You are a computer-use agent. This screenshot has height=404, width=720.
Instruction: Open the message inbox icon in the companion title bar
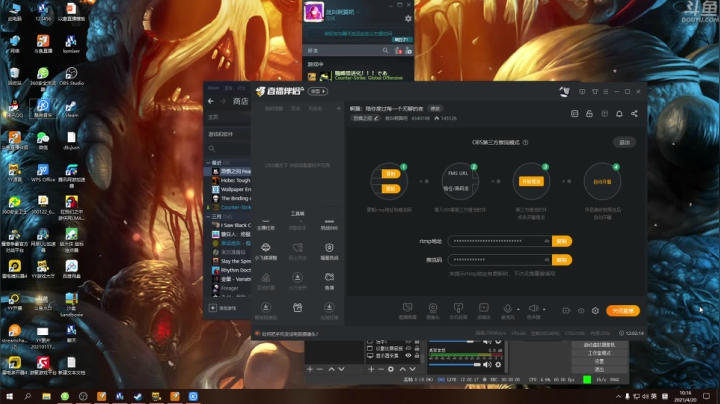(x=582, y=92)
